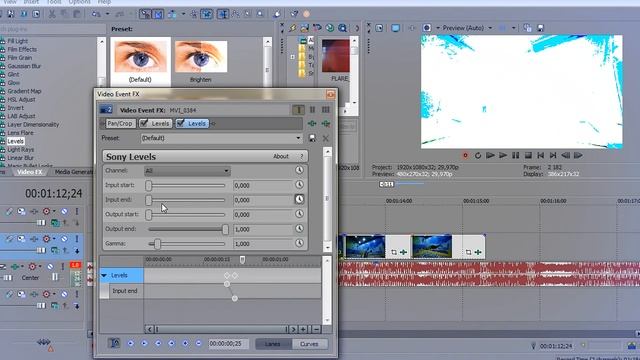640x360 pixels.
Task: Go to end of project button
Action: pos(553,156)
